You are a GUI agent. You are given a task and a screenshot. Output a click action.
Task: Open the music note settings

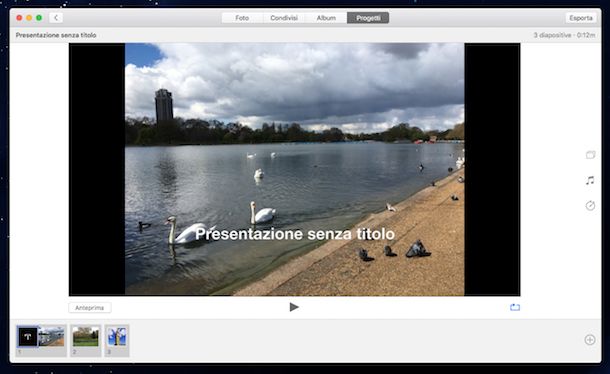tap(590, 181)
